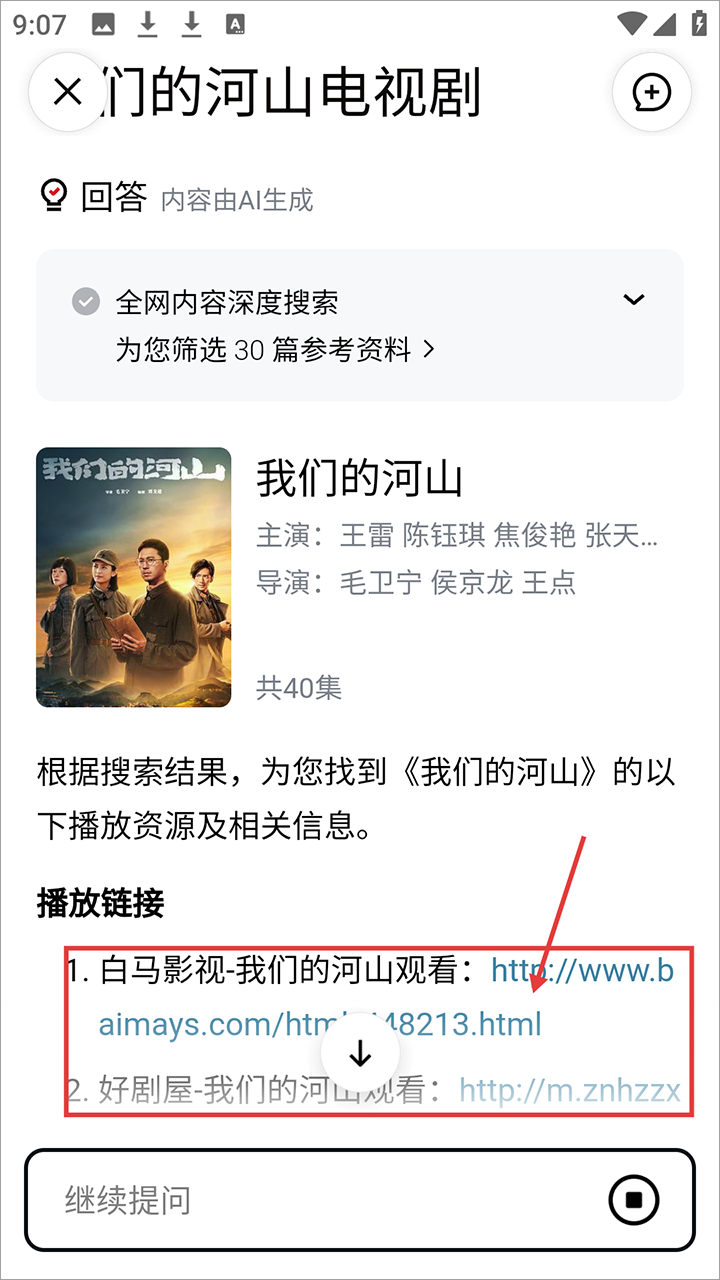The height and width of the screenshot is (1280, 720).
Task: Collapse the deep search panel chevron
Action: coord(634,299)
